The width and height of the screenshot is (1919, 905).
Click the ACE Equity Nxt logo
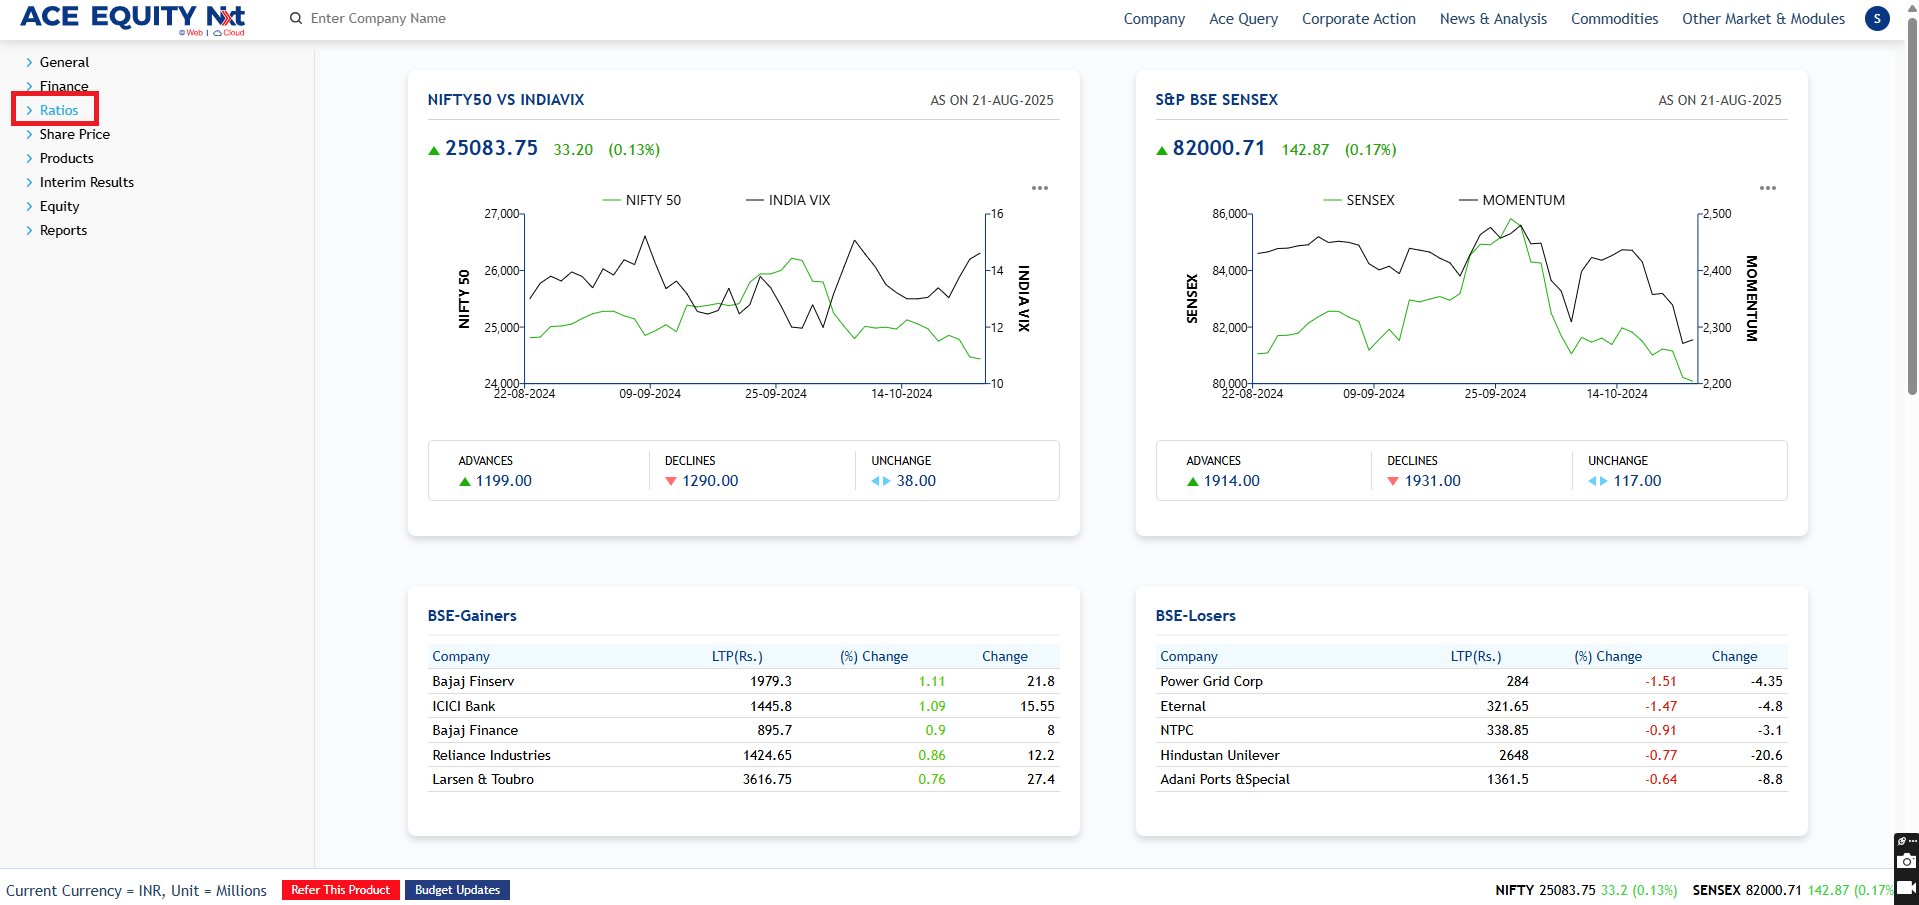[133, 18]
